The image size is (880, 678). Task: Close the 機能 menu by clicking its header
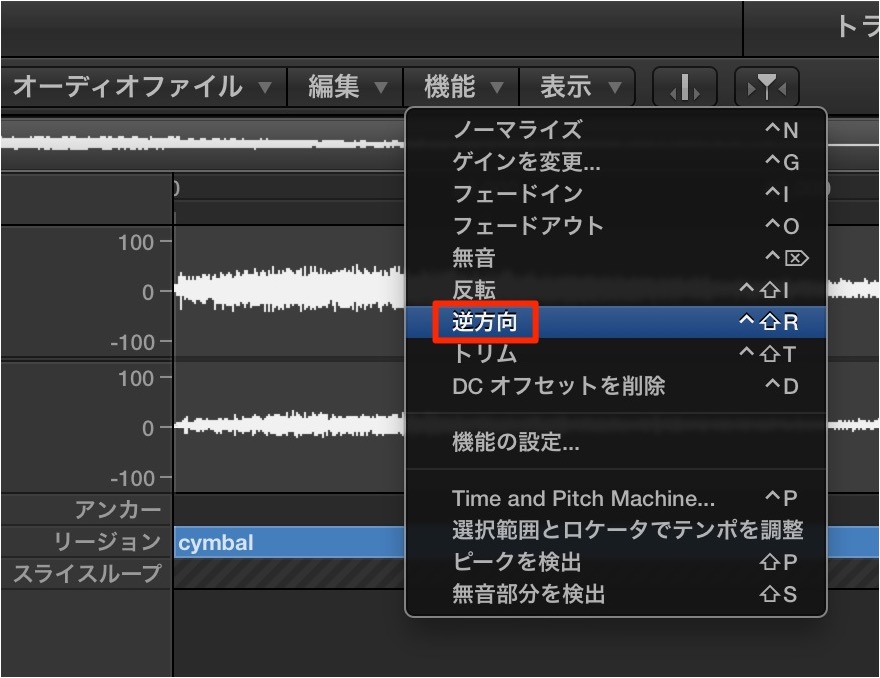tap(461, 87)
